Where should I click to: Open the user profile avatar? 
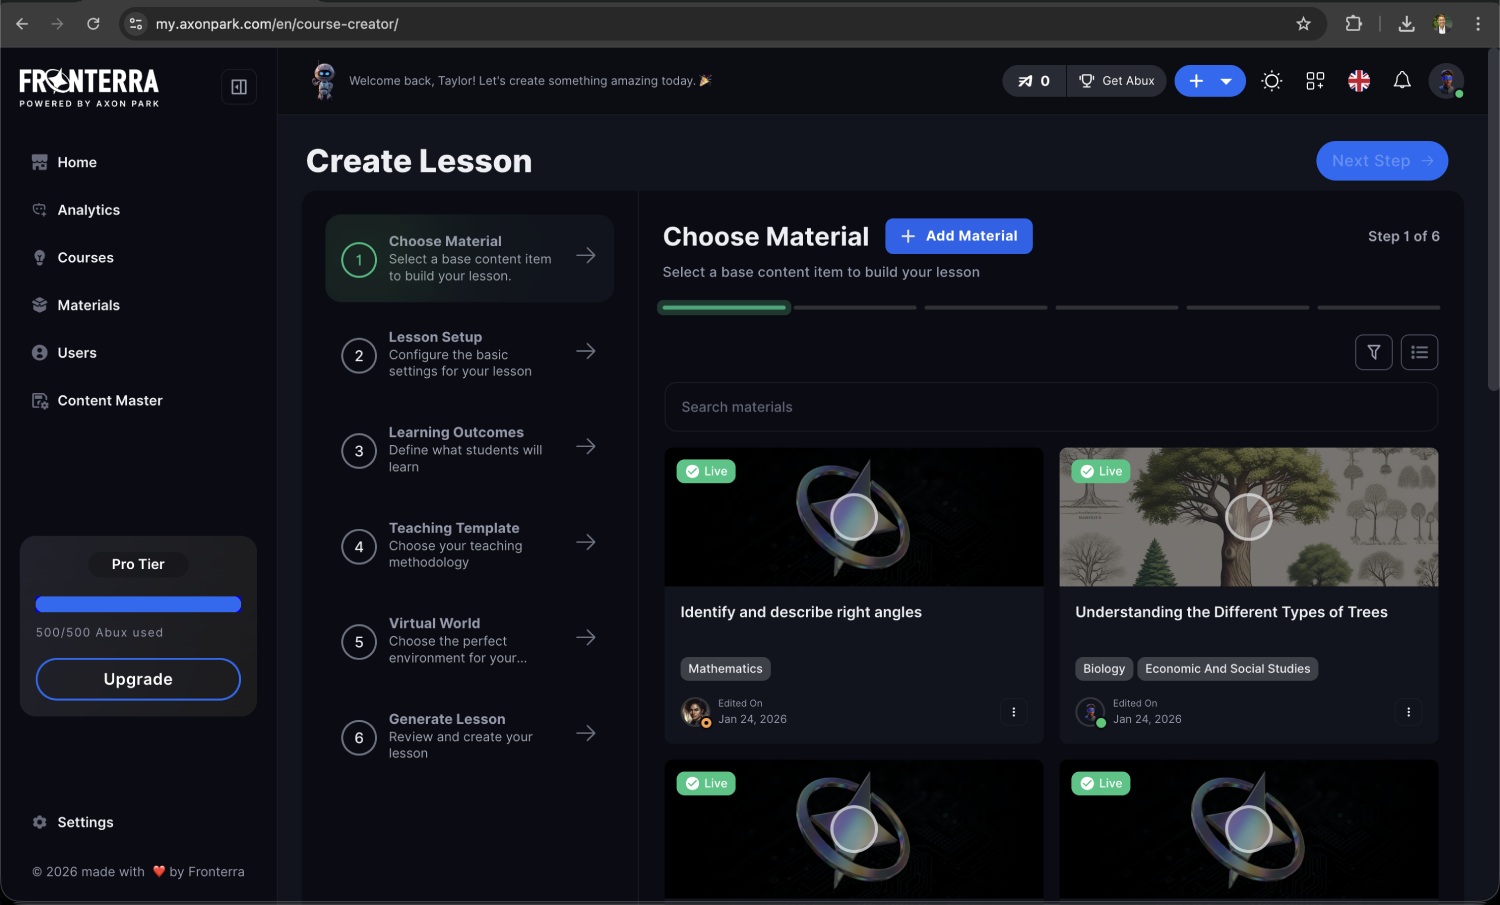[x=1446, y=81]
